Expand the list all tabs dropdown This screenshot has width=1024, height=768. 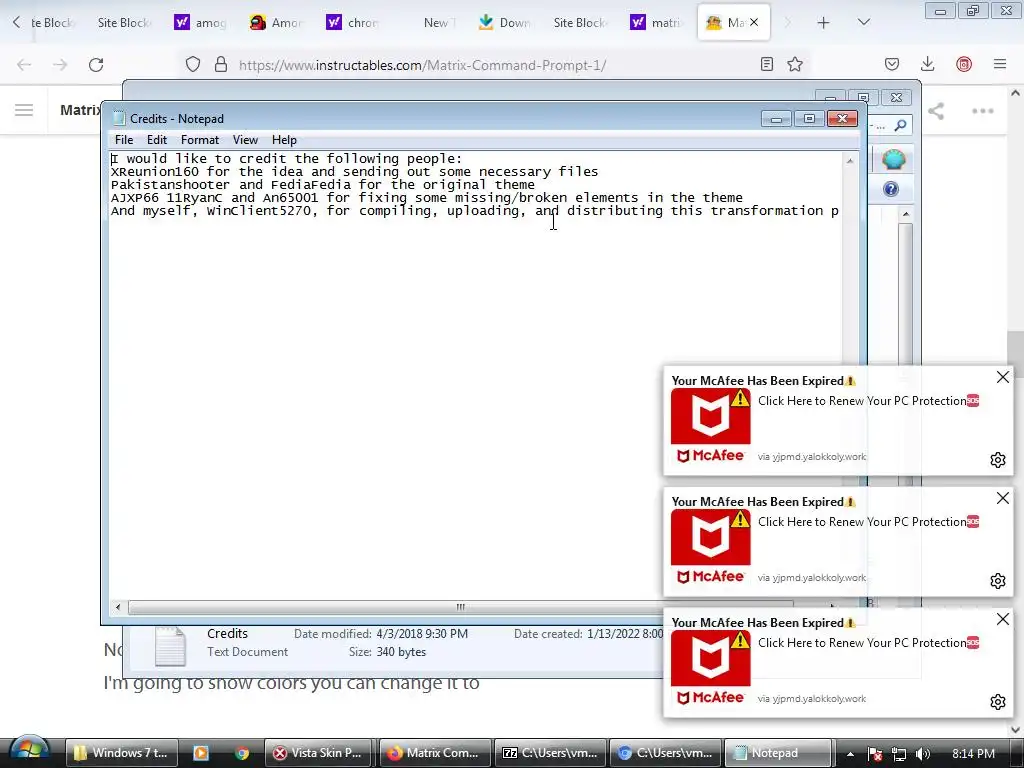pos(863,22)
